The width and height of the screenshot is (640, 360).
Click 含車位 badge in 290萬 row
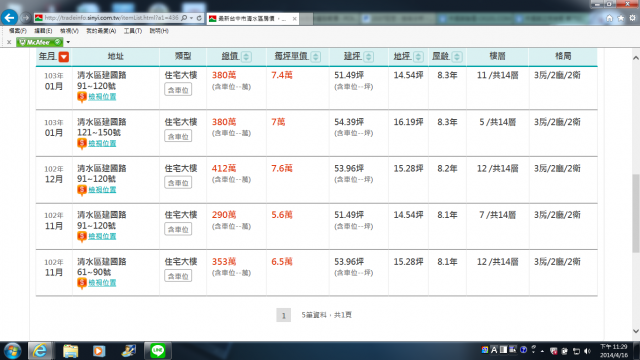(x=178, y=229)
